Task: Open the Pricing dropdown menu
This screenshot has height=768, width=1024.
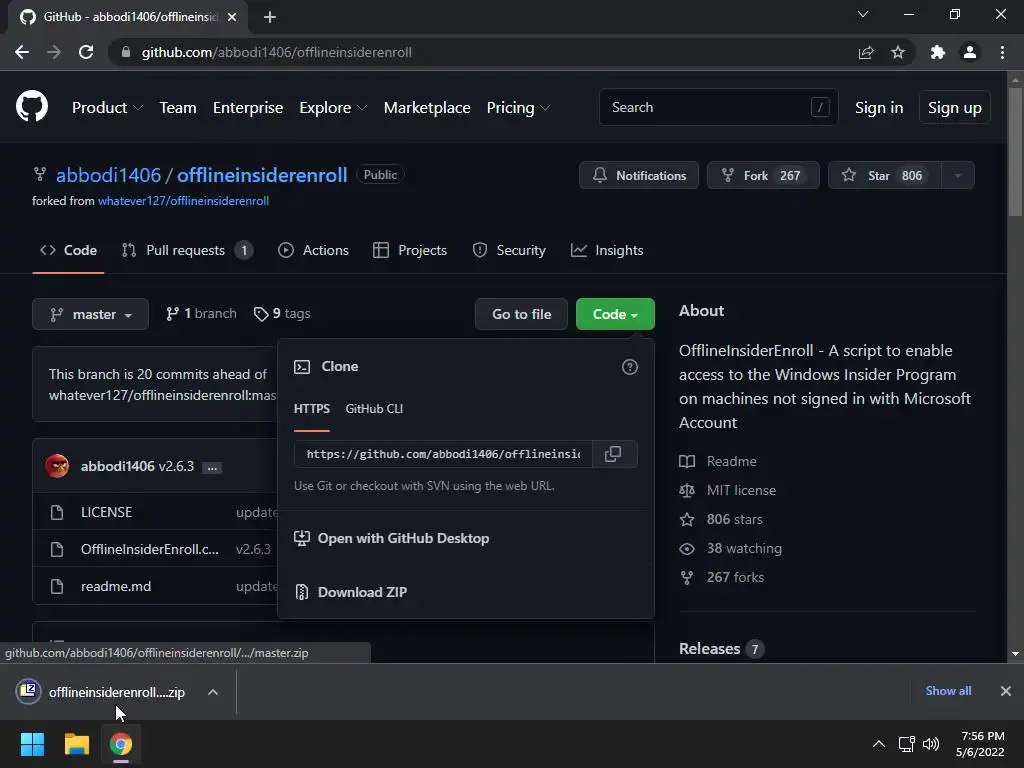Action: (x=518, y=108)
